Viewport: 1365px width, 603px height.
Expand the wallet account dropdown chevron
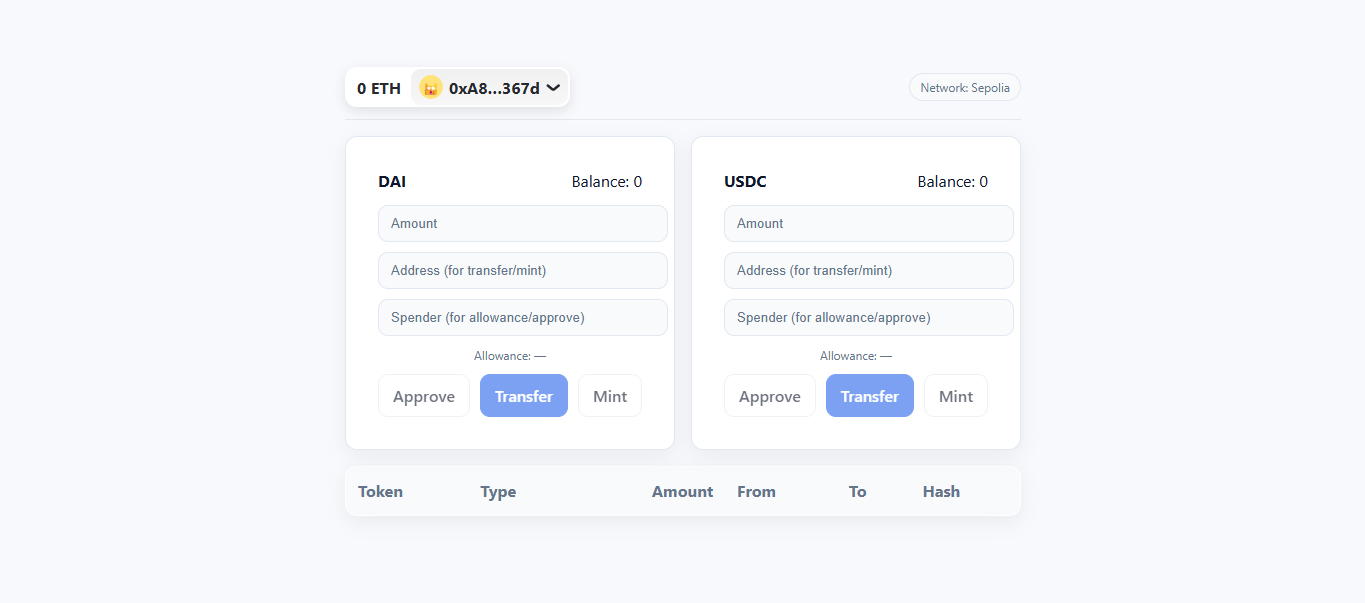click(553, 88)
